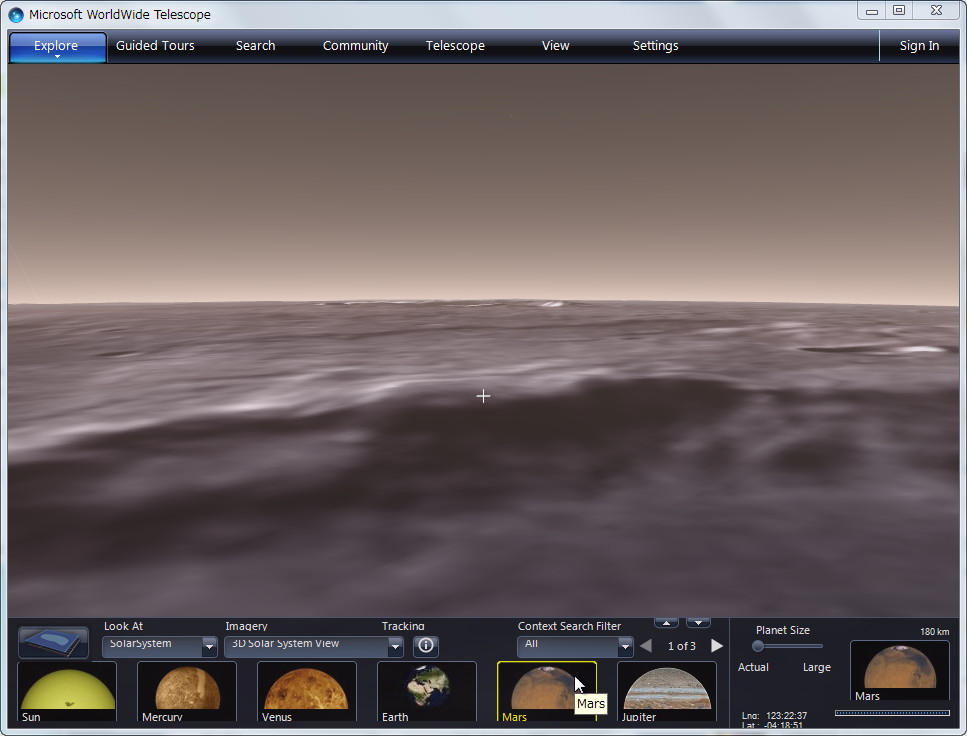Click the Tracking info icon

pyautogui.click(x=426, y=646)
